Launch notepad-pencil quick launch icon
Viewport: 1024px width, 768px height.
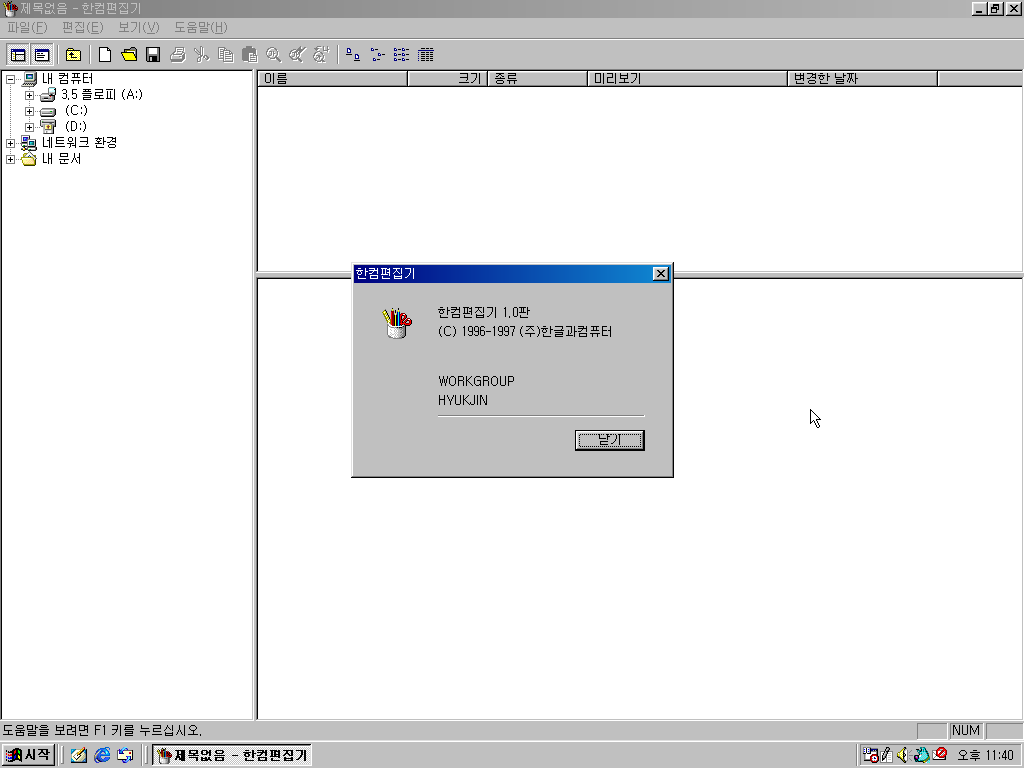79,755
